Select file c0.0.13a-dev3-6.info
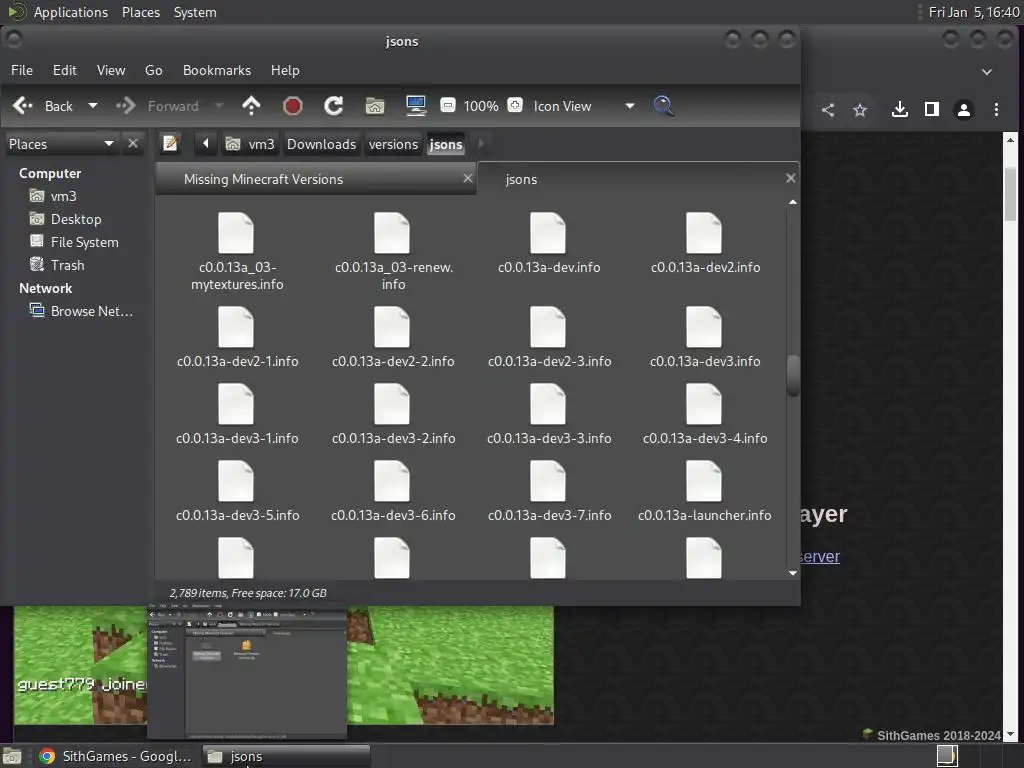 [392, 491]
